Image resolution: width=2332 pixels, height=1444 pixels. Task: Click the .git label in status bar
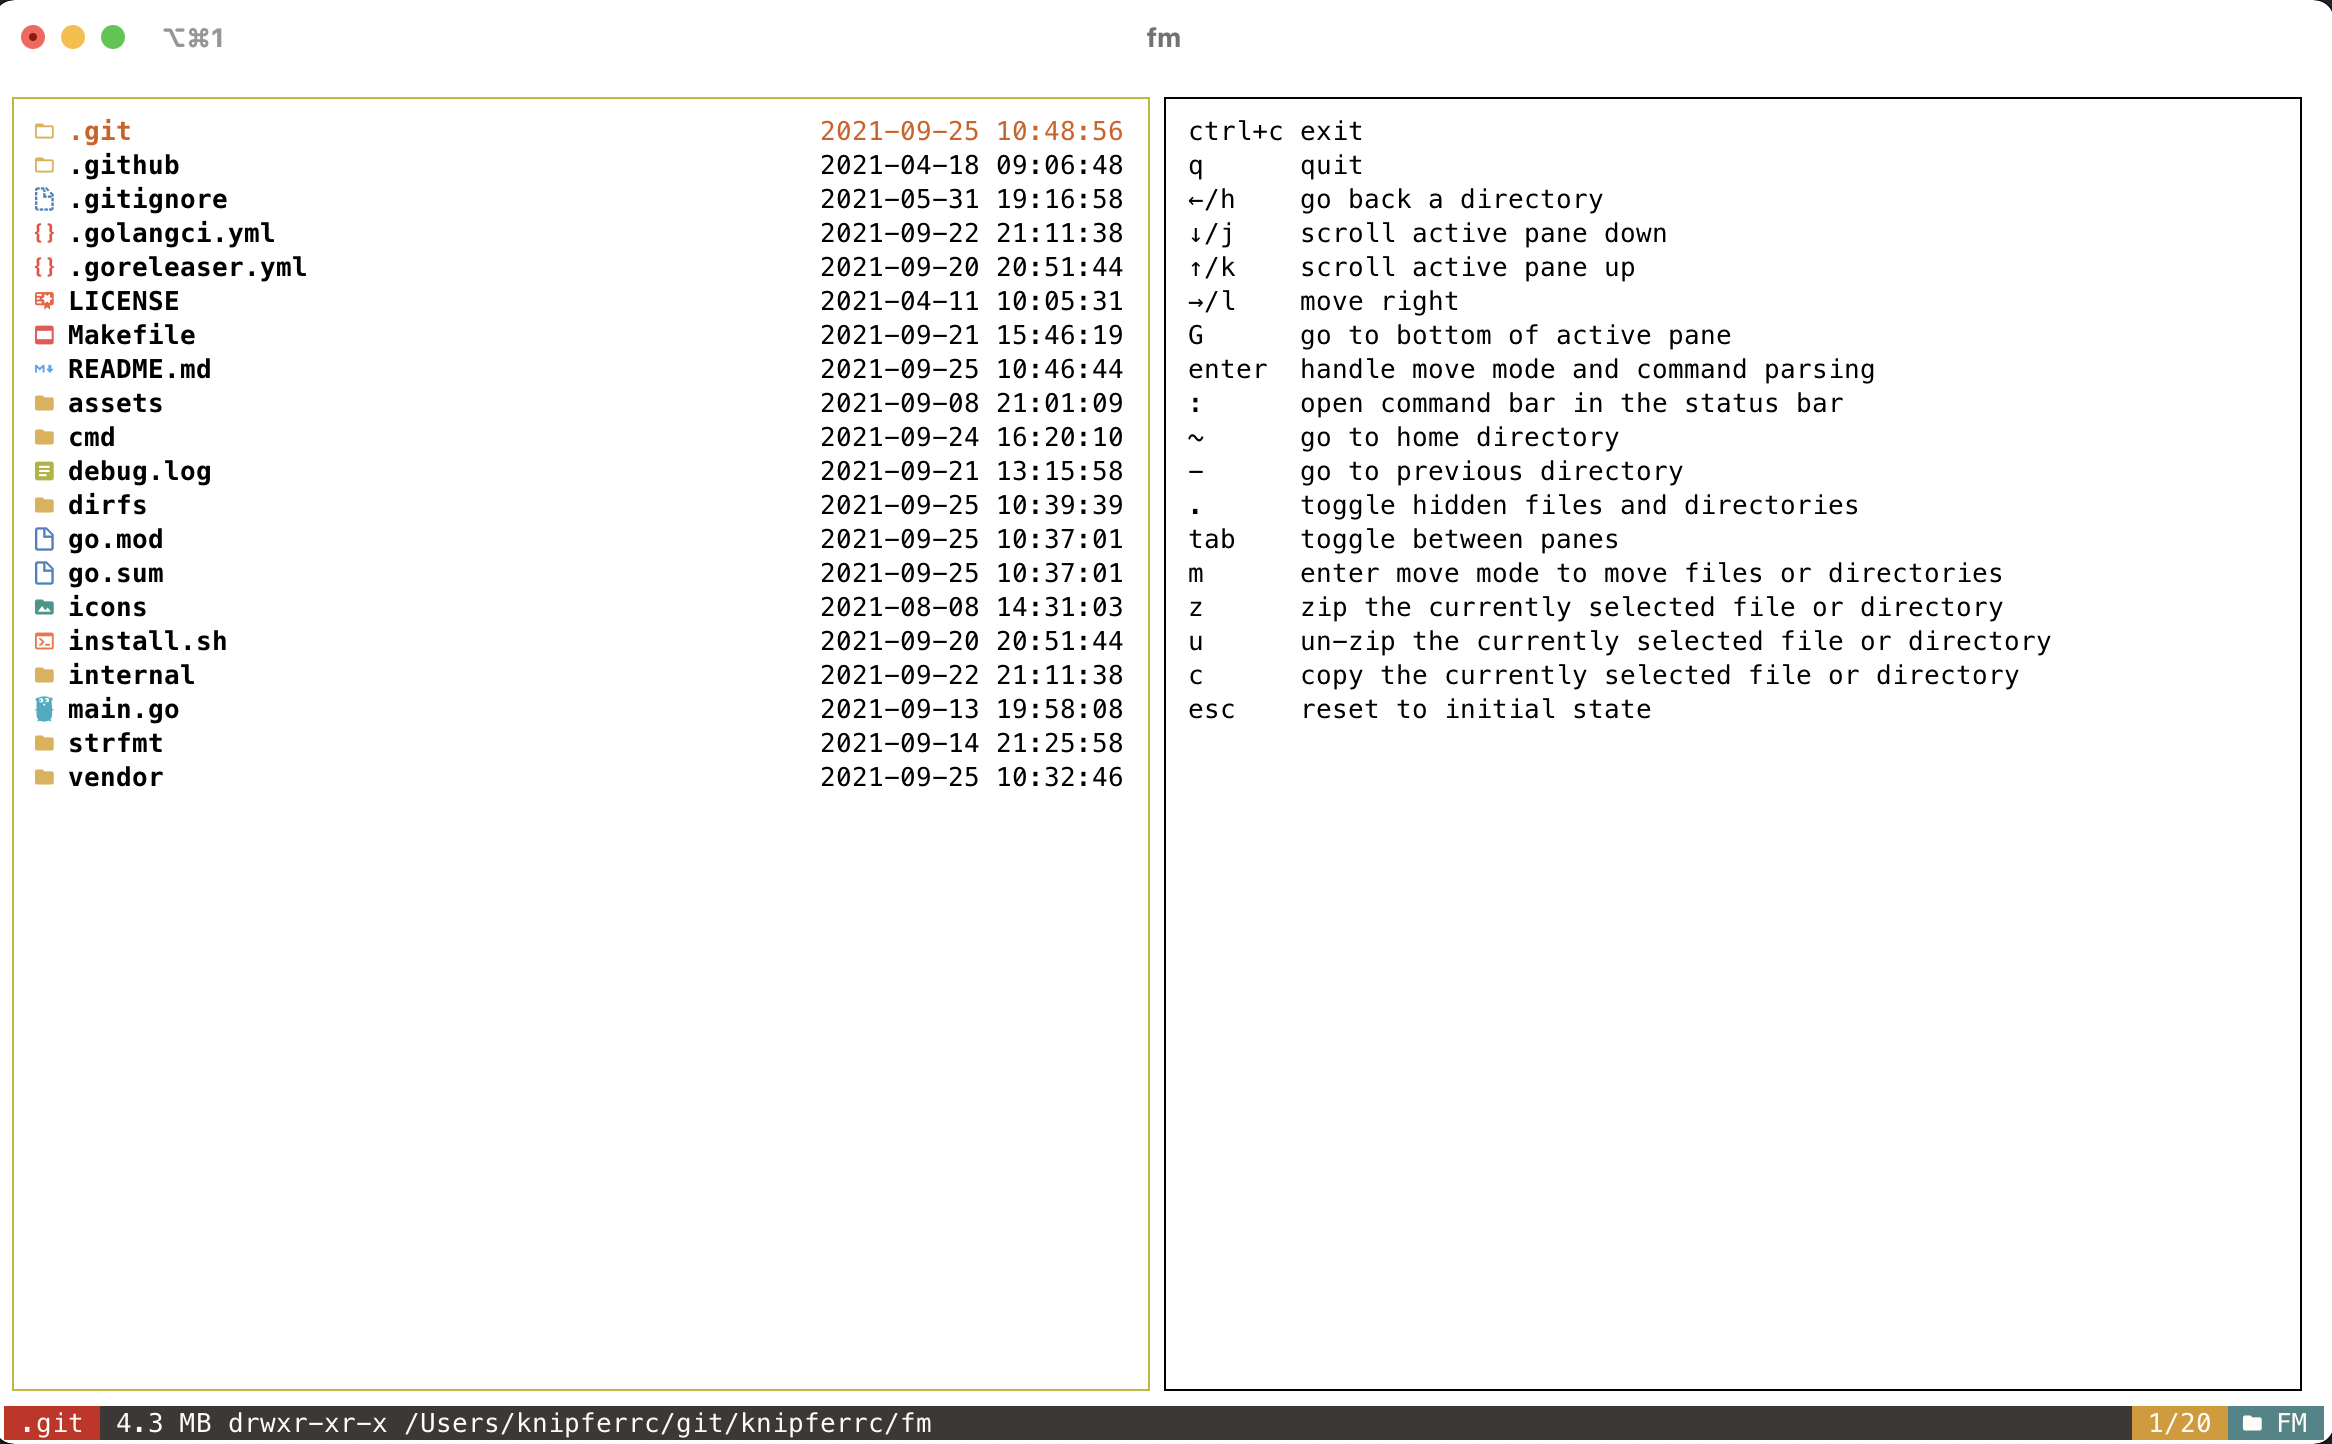[52, 1423]
